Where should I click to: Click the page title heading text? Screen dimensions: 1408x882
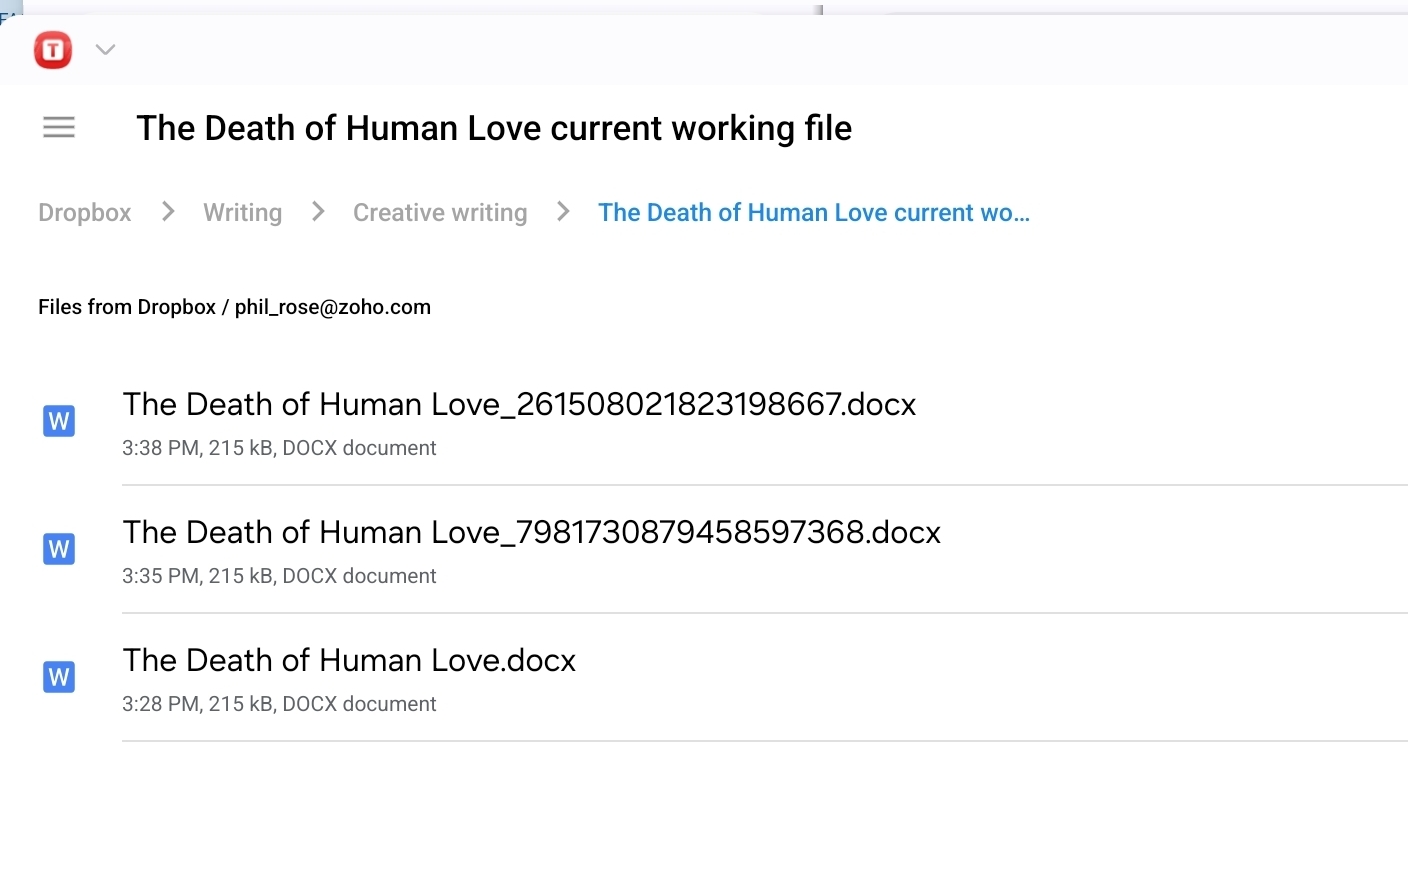(494, 128)
